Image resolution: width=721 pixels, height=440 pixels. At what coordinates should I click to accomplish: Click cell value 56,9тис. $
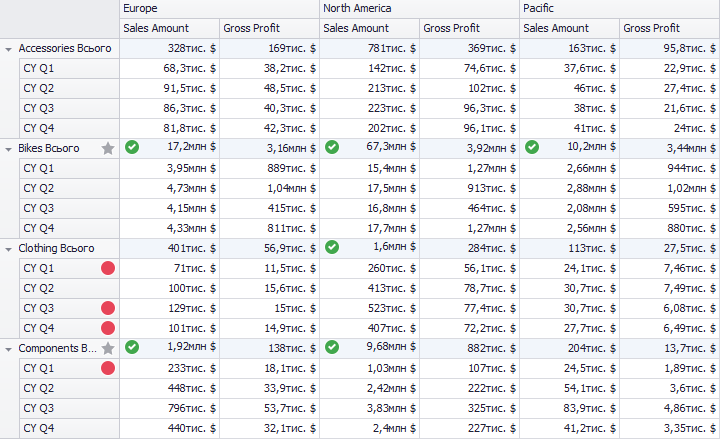(x=290, y=248)
